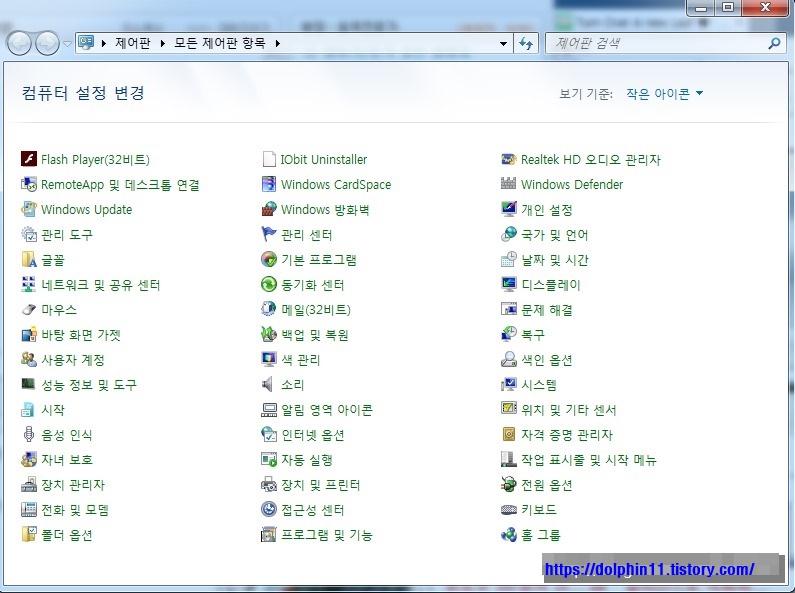Select the 모든 제어판 항목 breadcrumb segment
The image size is (795, 593).
(x=220, y=43)
